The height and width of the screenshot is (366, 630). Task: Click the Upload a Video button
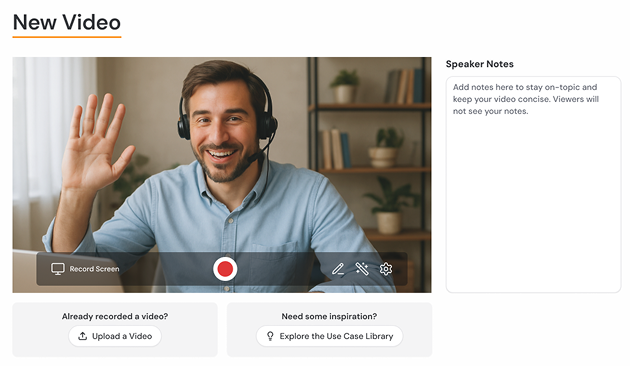coord(115,336)
